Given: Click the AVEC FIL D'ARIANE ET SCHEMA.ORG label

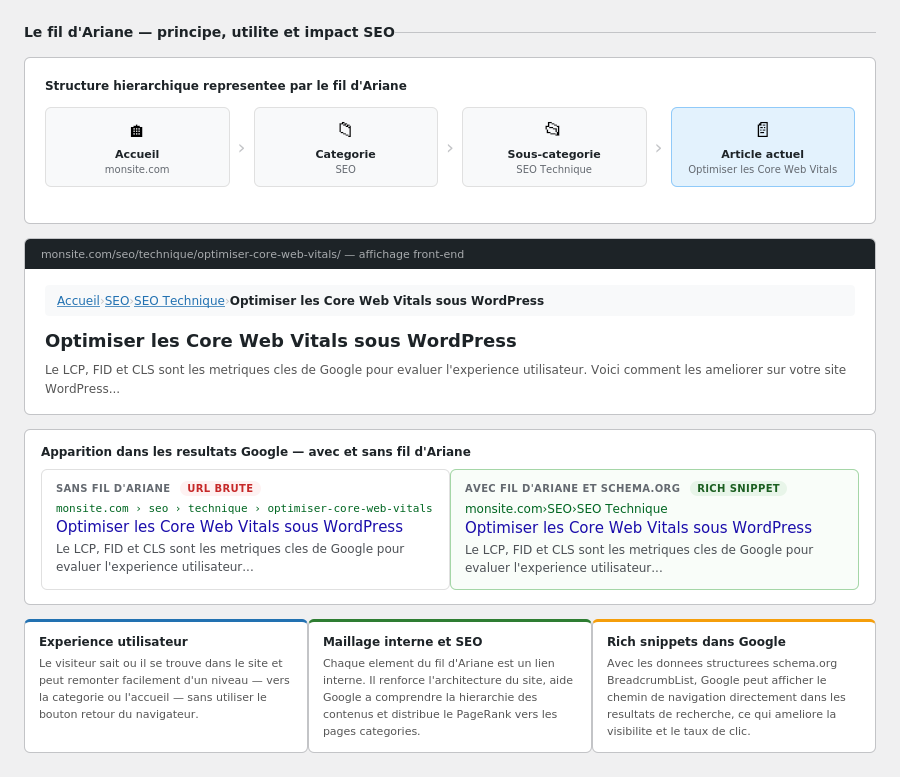Looking at the screenshot, I should [x=572, y=488].
